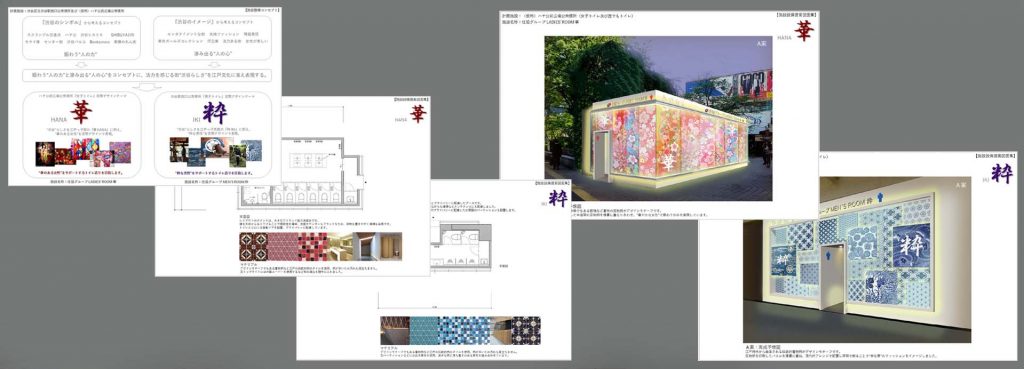Click the red 華 logo on ladies' floor plan page
Viewport: 1024px width, 369px height.
(x=418, y=114)
